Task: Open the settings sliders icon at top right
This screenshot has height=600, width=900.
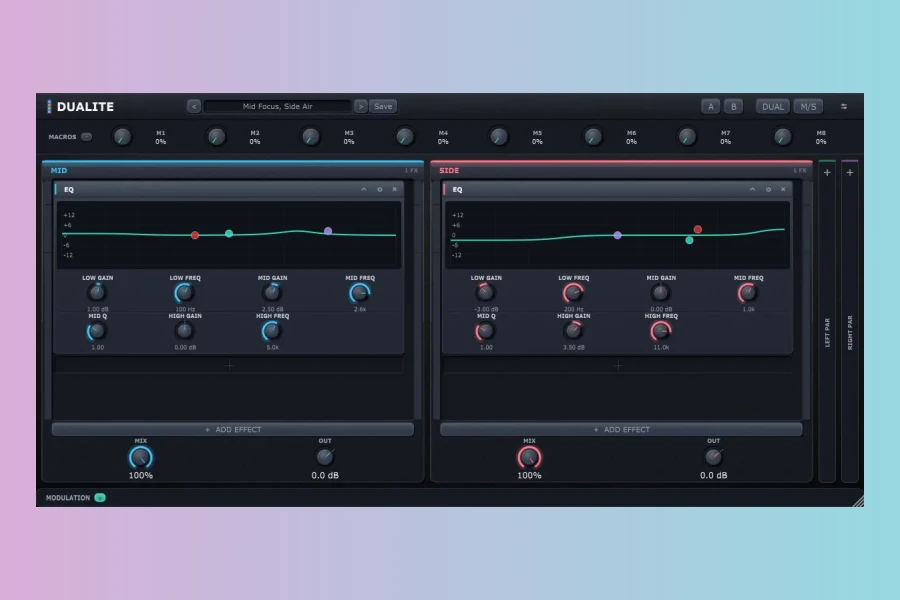Action: (x=844, y=106)
